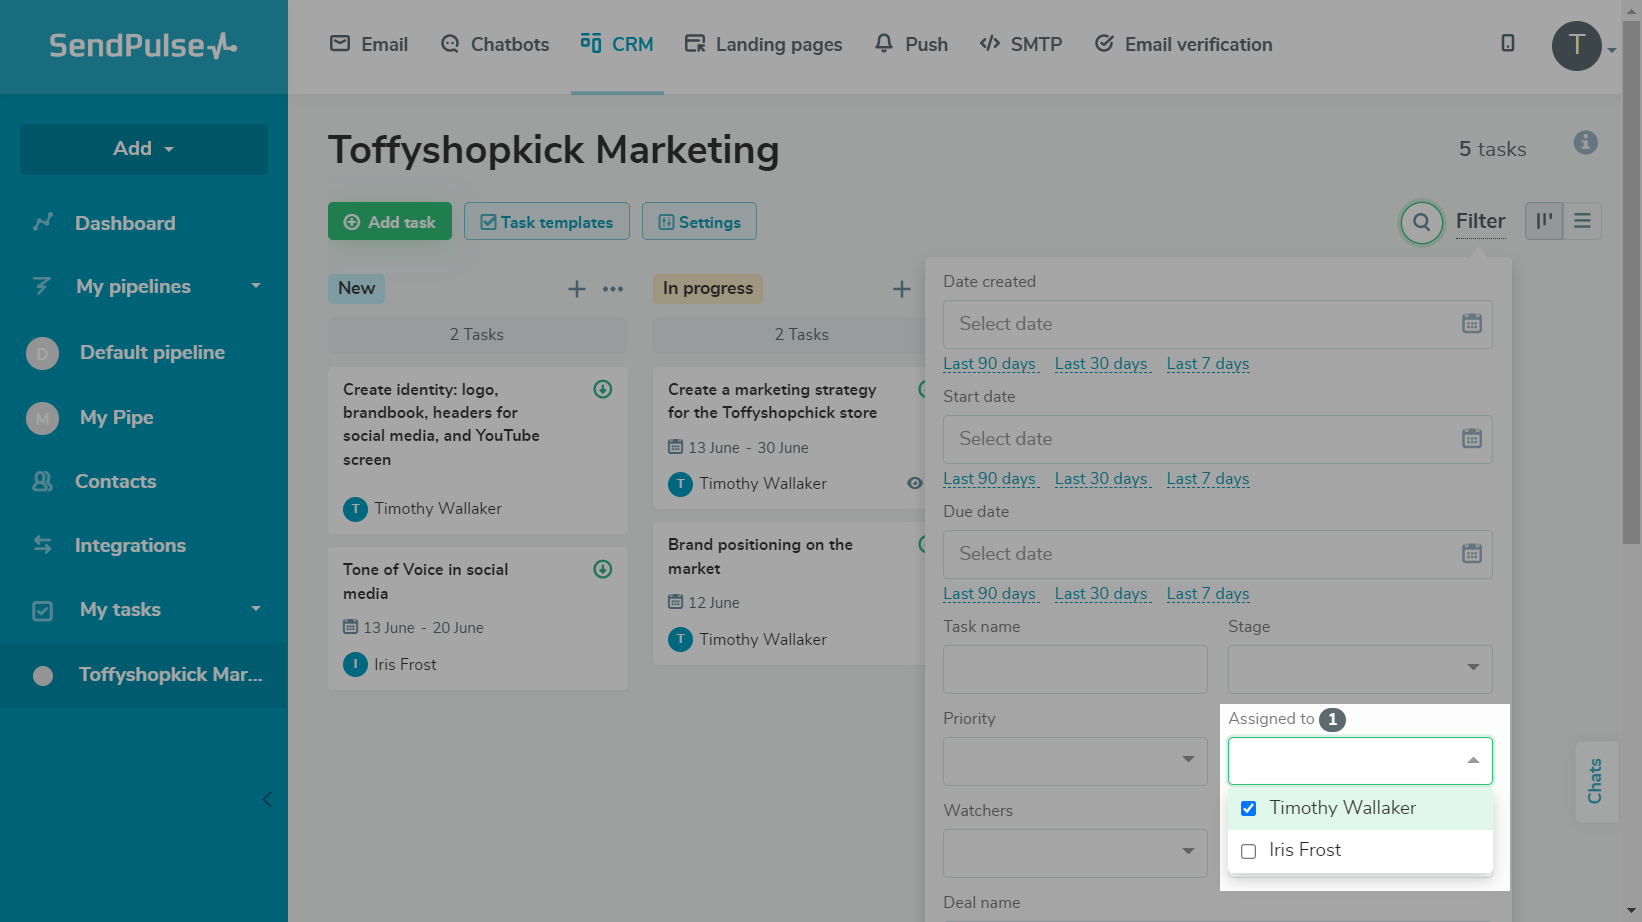Click the plus icon in New column
The image size is (1642, 922).
[x=577, y=289]
